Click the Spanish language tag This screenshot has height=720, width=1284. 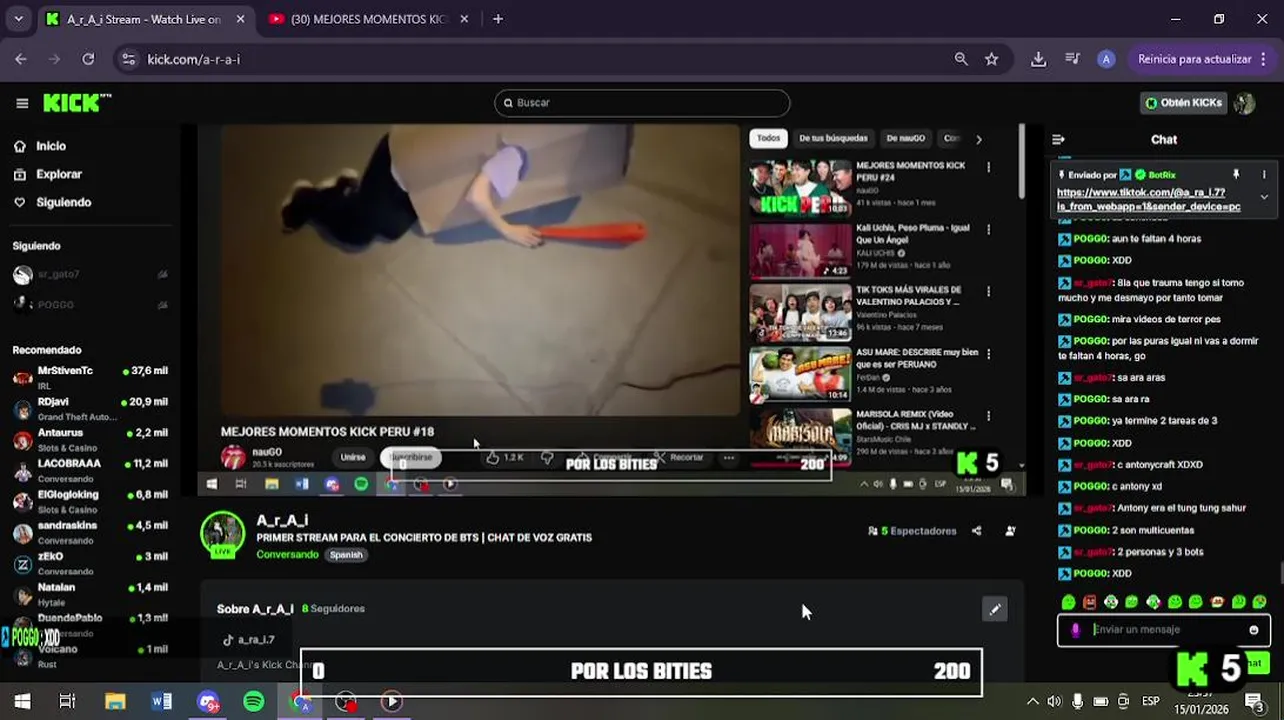click(x=346, y=555)
